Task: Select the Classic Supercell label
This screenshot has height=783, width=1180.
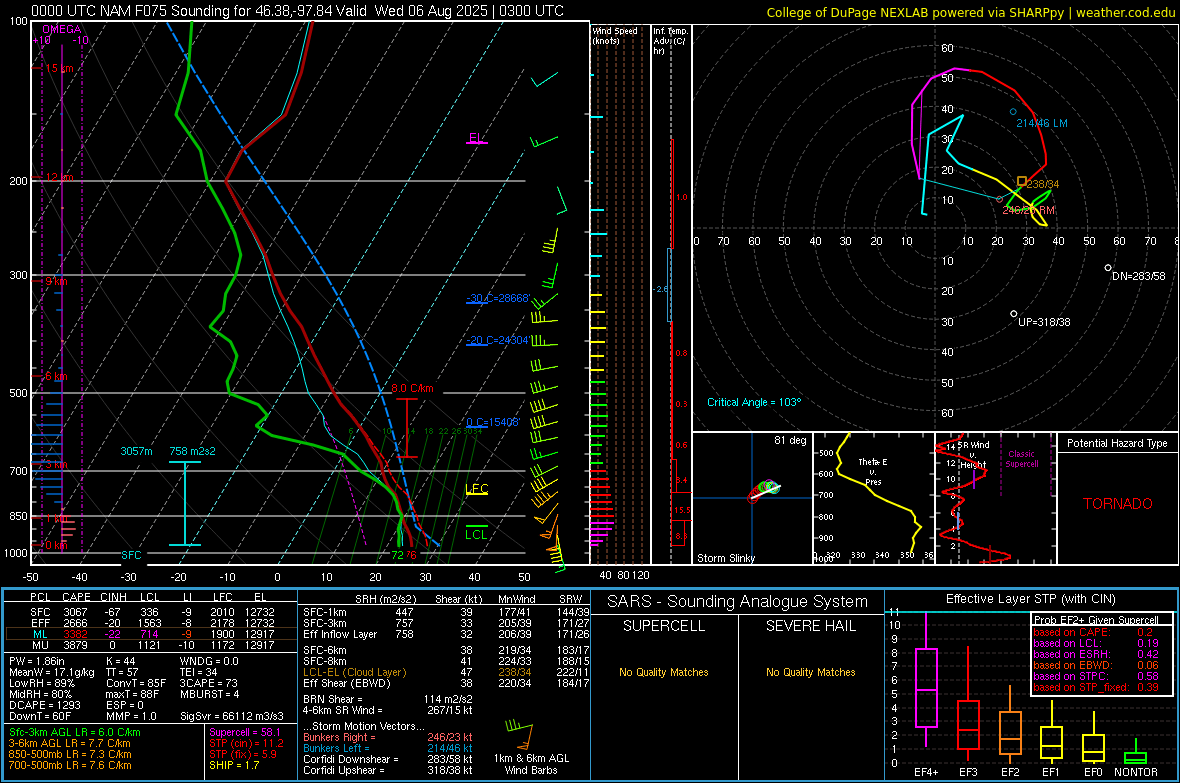Action: 1021,459
